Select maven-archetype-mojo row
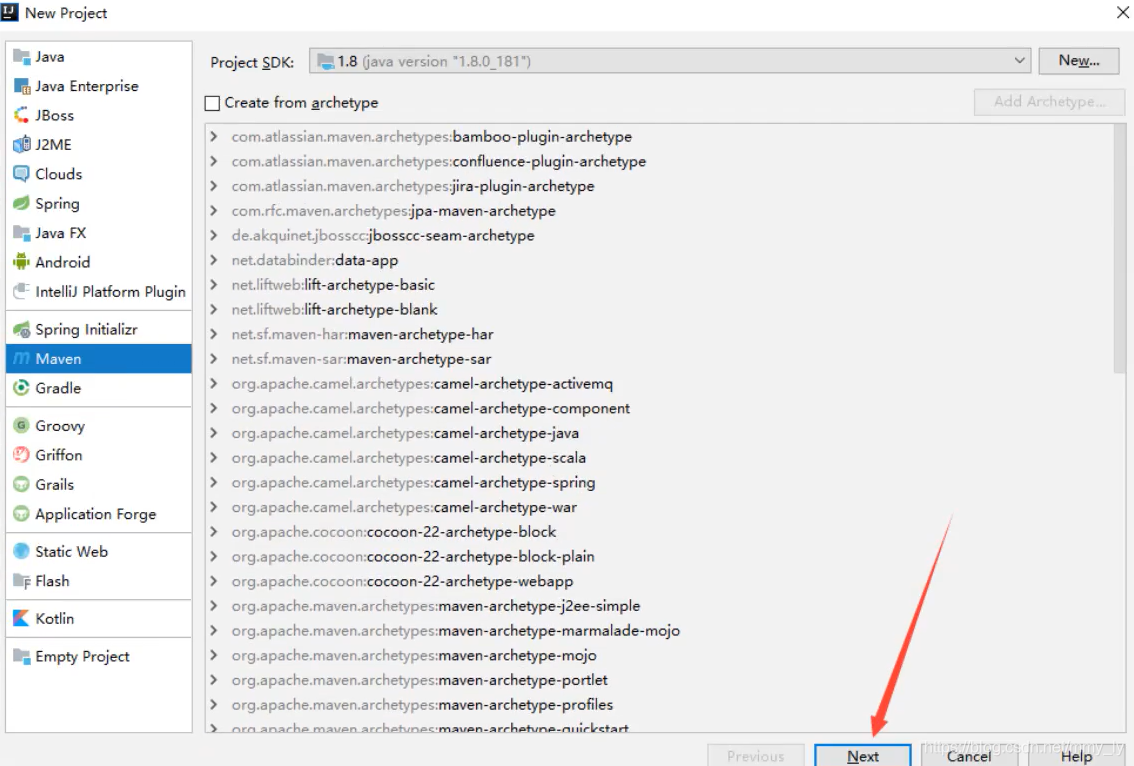 (659, 655)
